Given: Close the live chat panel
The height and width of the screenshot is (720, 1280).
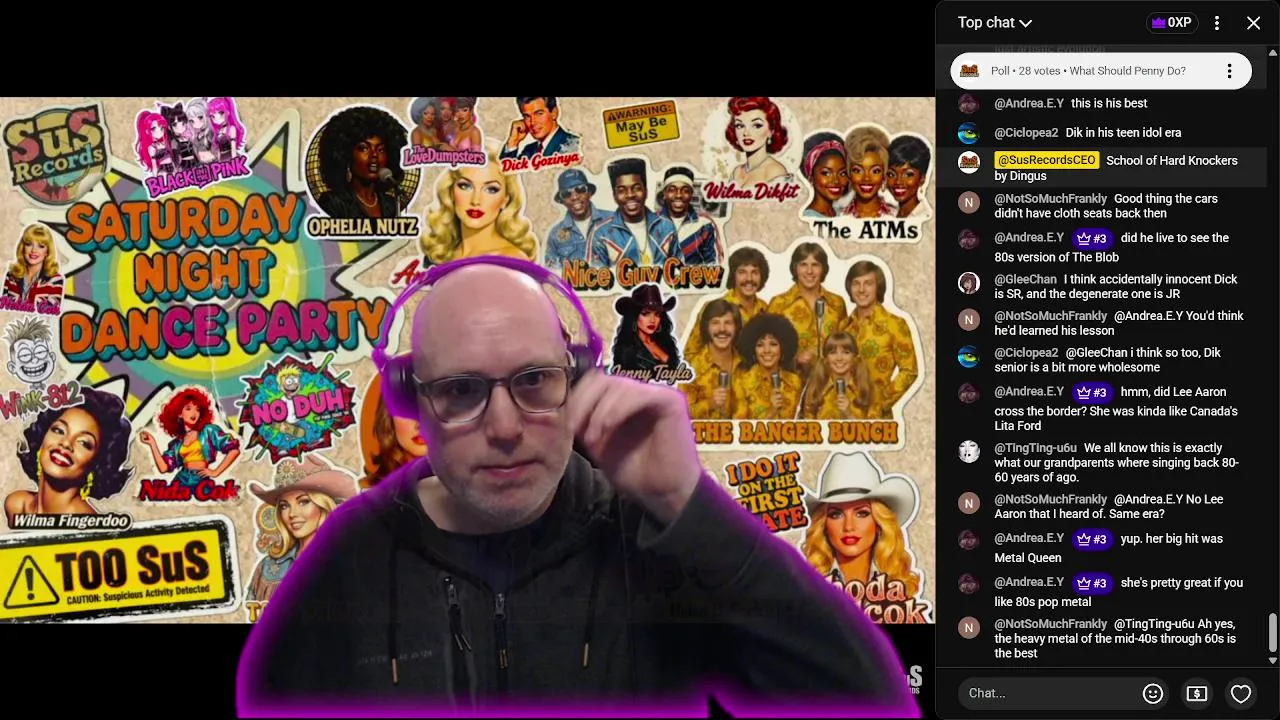Looking at the screenshot, I should click(1253, 22).
